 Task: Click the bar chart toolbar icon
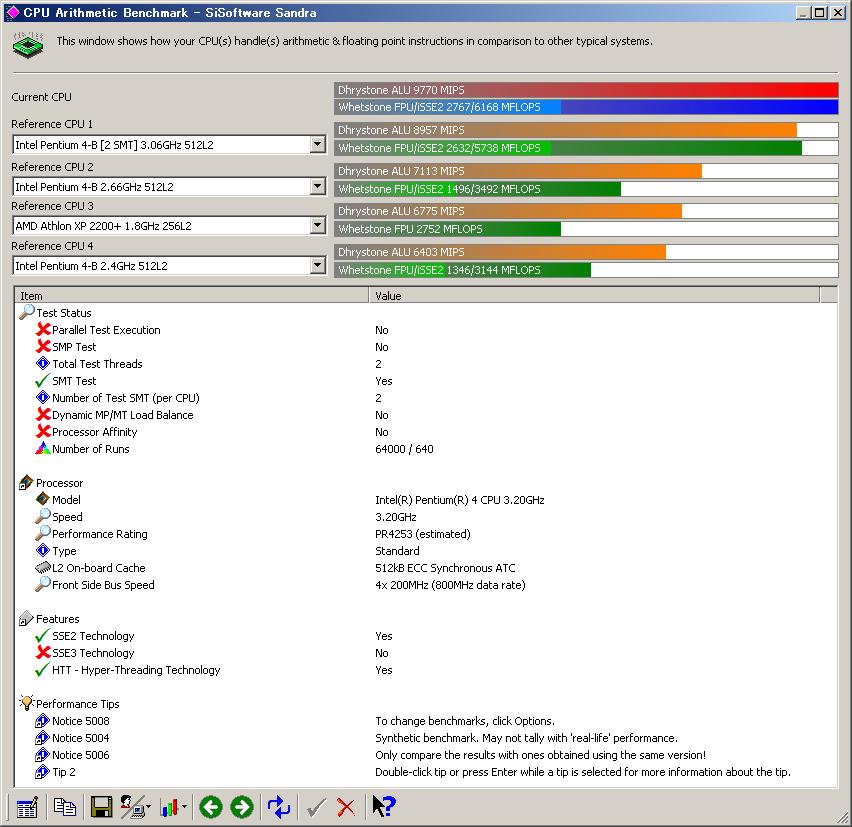coord(170,807)
